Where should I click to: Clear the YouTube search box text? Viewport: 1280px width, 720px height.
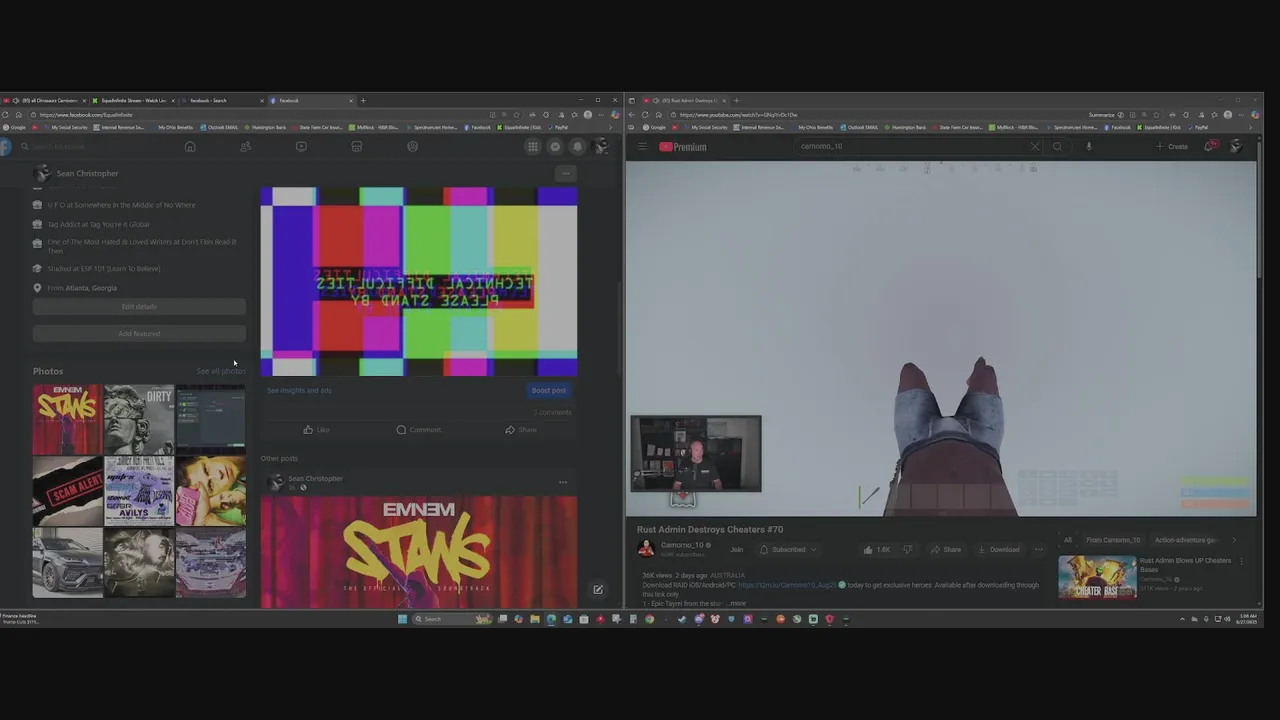click(x=1035, y=147)
